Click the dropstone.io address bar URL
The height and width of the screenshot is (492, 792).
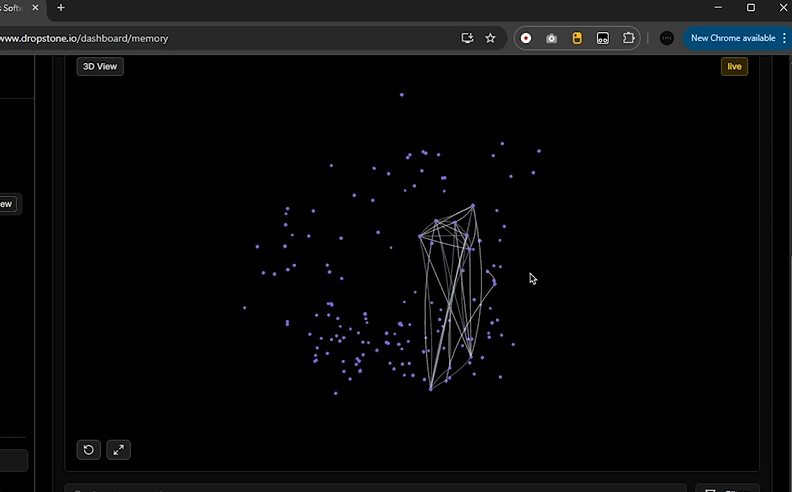(x=84, y=38)
